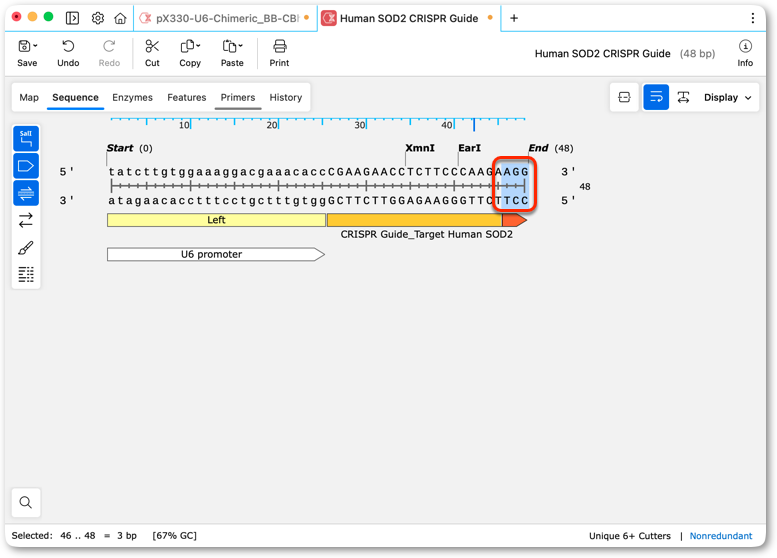Click the Nonredundant enzyme set link
This screenshot has height=558, width=777.
point(721,536)
